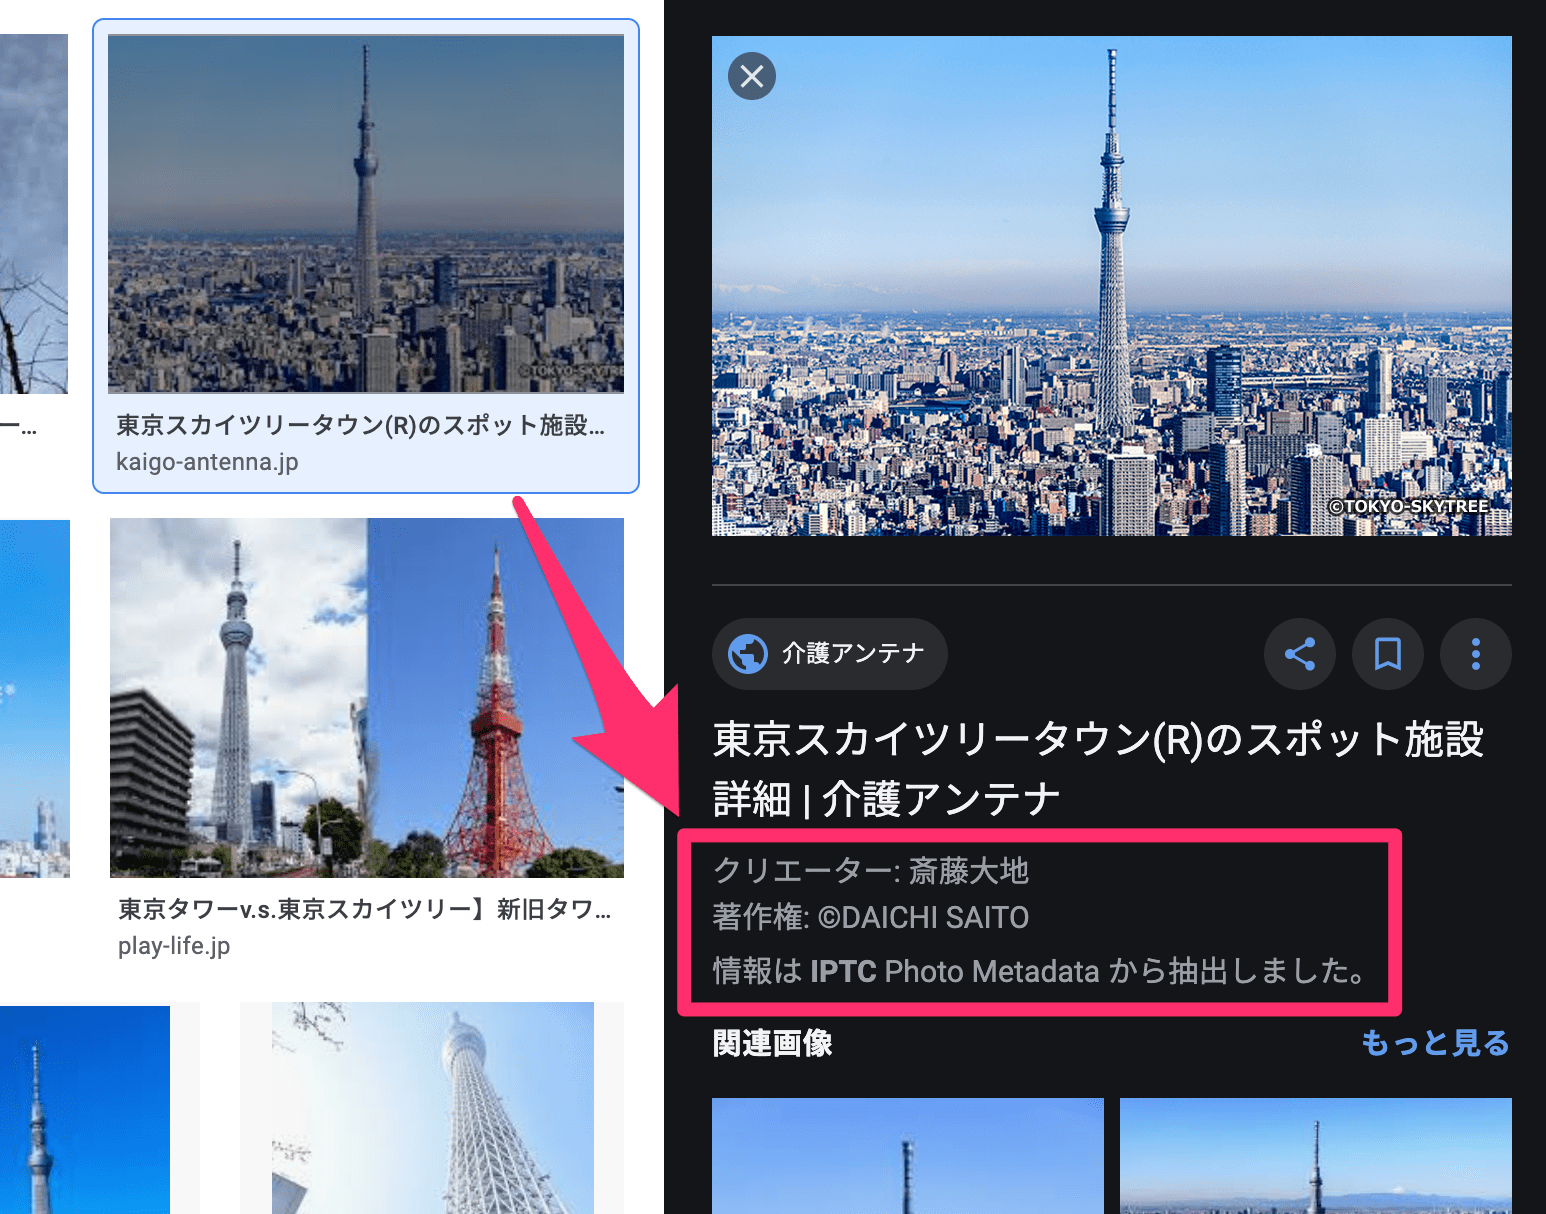Save image with the bookmark icon
The image size is (1546, 1214).
(1388, 654)
